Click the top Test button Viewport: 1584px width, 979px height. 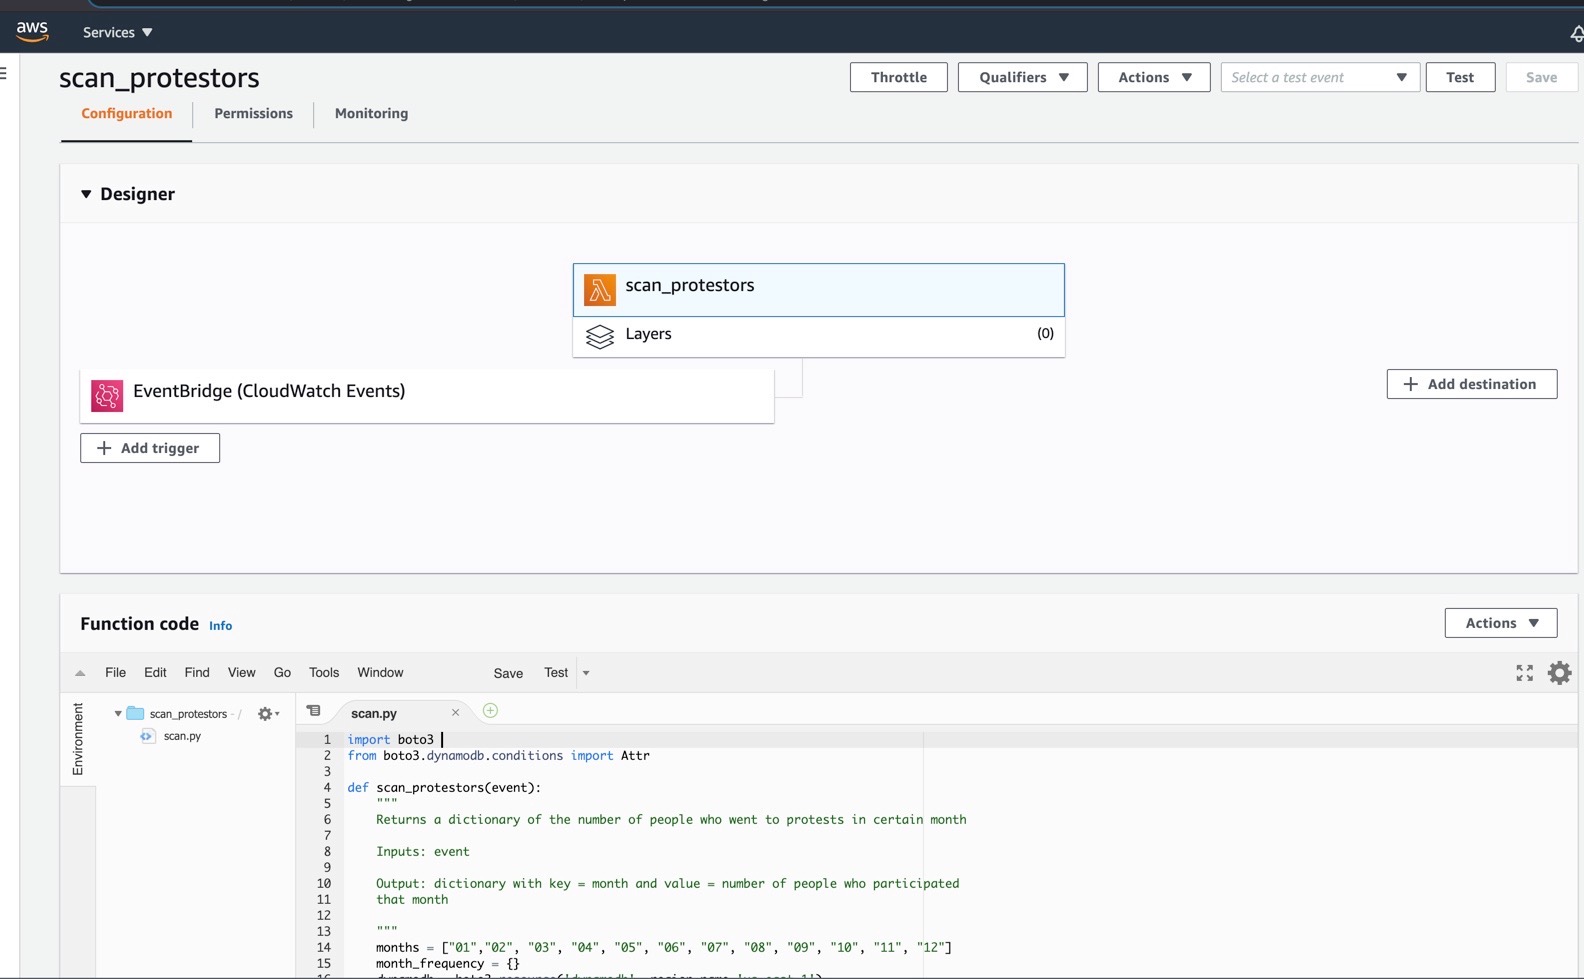pos(1459,77)
